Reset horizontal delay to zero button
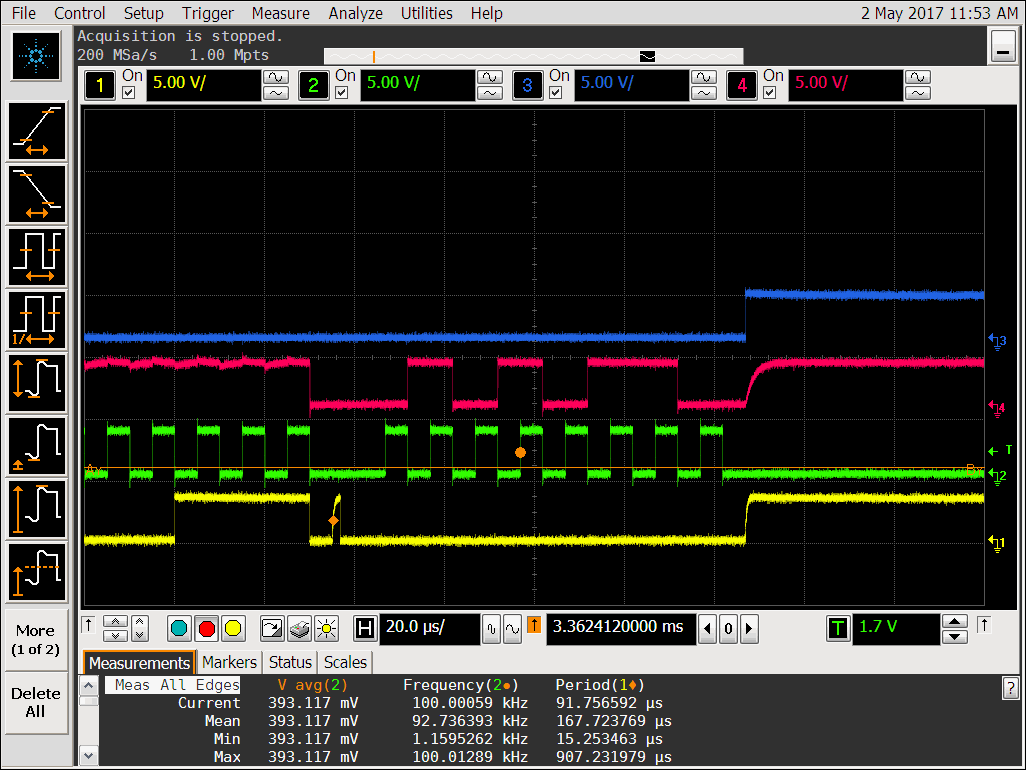The height and width of the screenshot is (770, 1026). (728, 629)
